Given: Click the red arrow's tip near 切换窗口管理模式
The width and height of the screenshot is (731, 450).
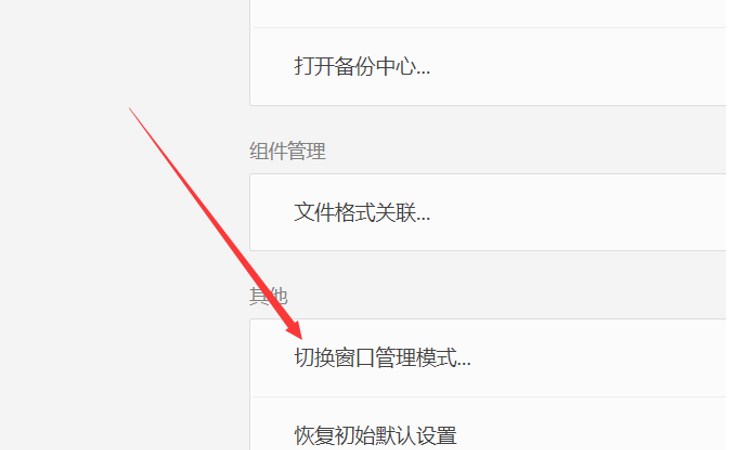Looking at the screenshot, I should tap(298, 334).
